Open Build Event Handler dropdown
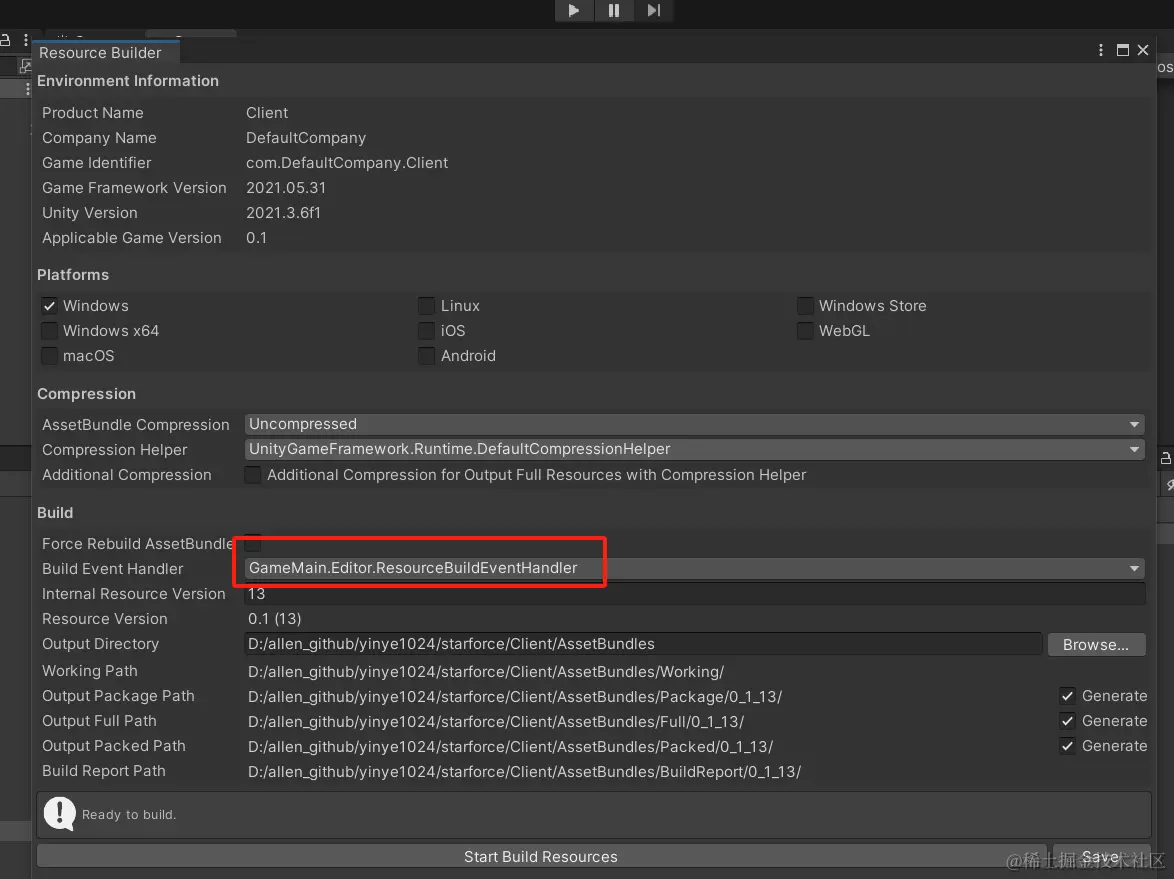 pyautogui.click(x=695, y=568)
